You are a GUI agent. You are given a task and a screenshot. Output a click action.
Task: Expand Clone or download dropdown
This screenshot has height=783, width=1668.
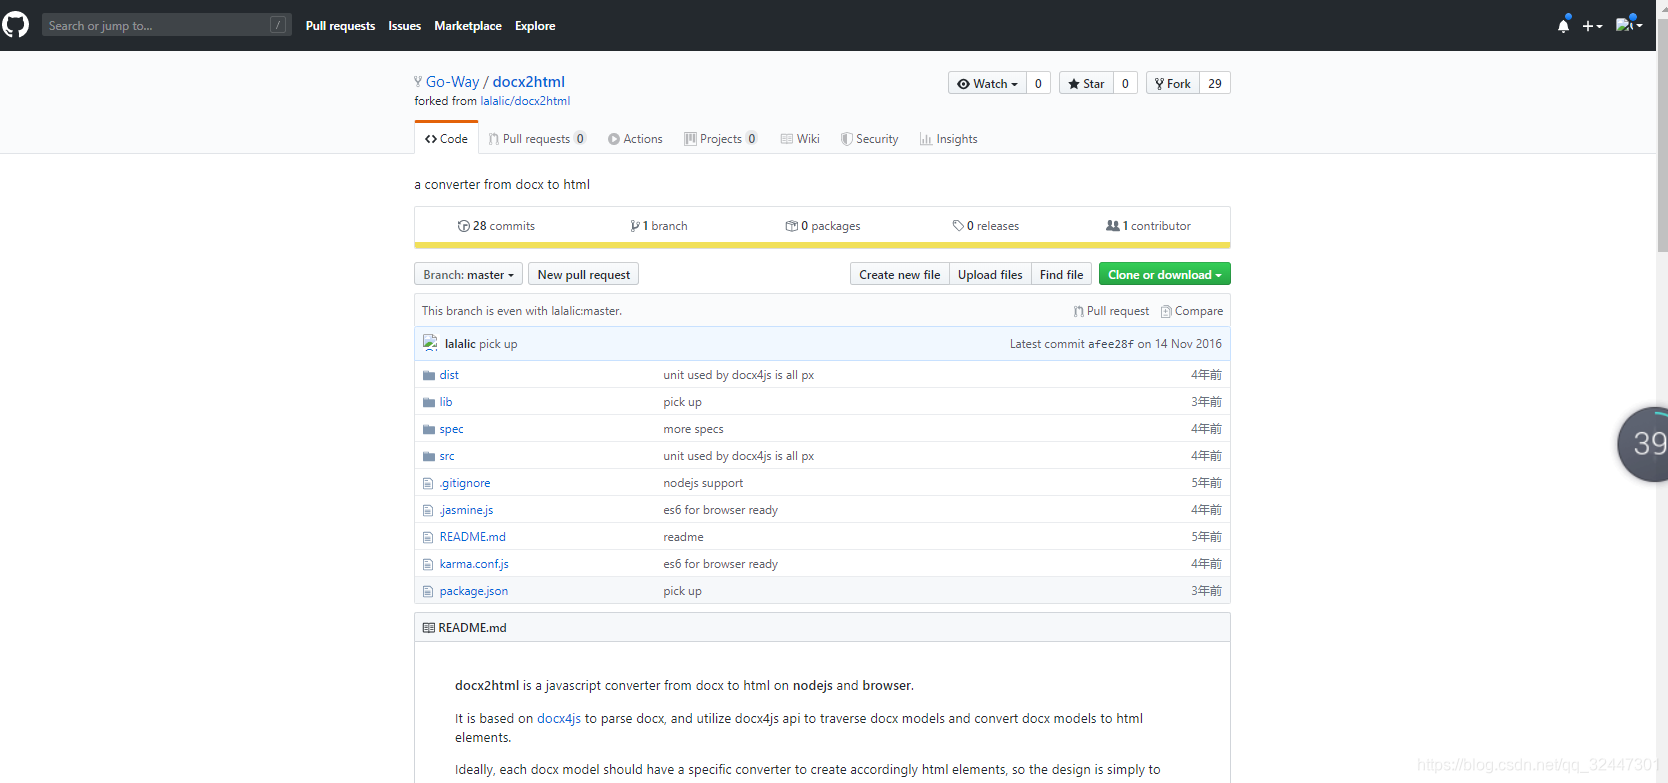pyautogui.click(x=1165, y=274)
